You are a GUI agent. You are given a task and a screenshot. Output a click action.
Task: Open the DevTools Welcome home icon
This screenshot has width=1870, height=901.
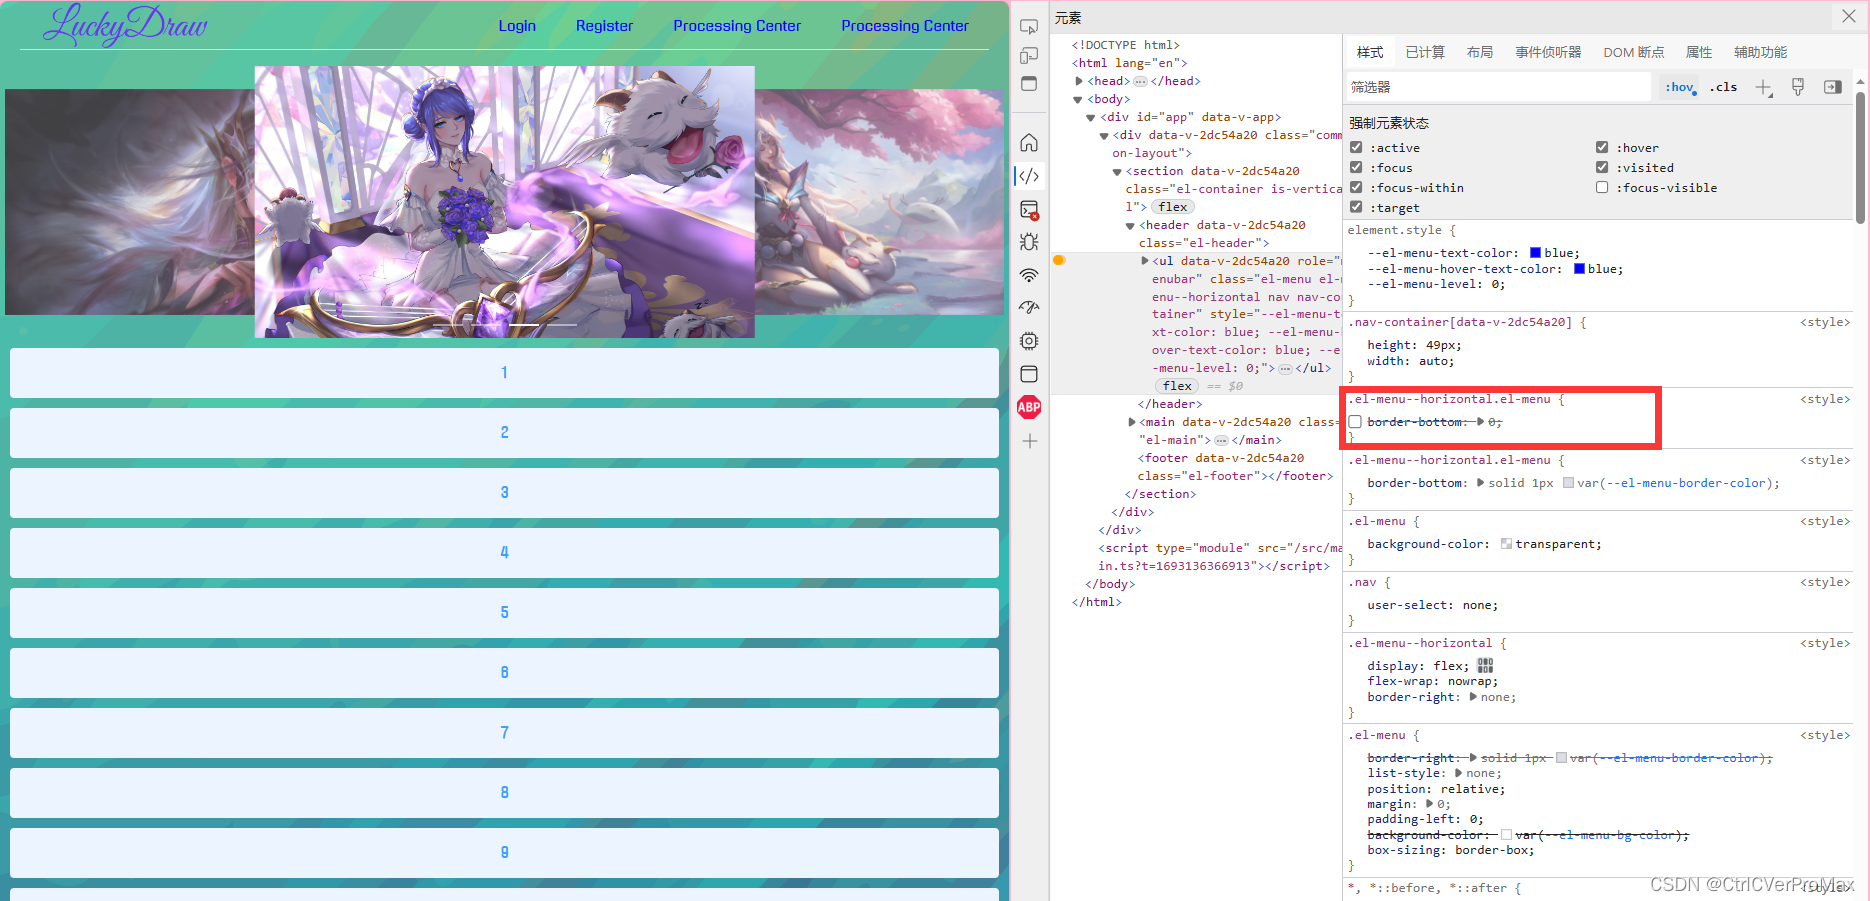tap(1029, 143)
